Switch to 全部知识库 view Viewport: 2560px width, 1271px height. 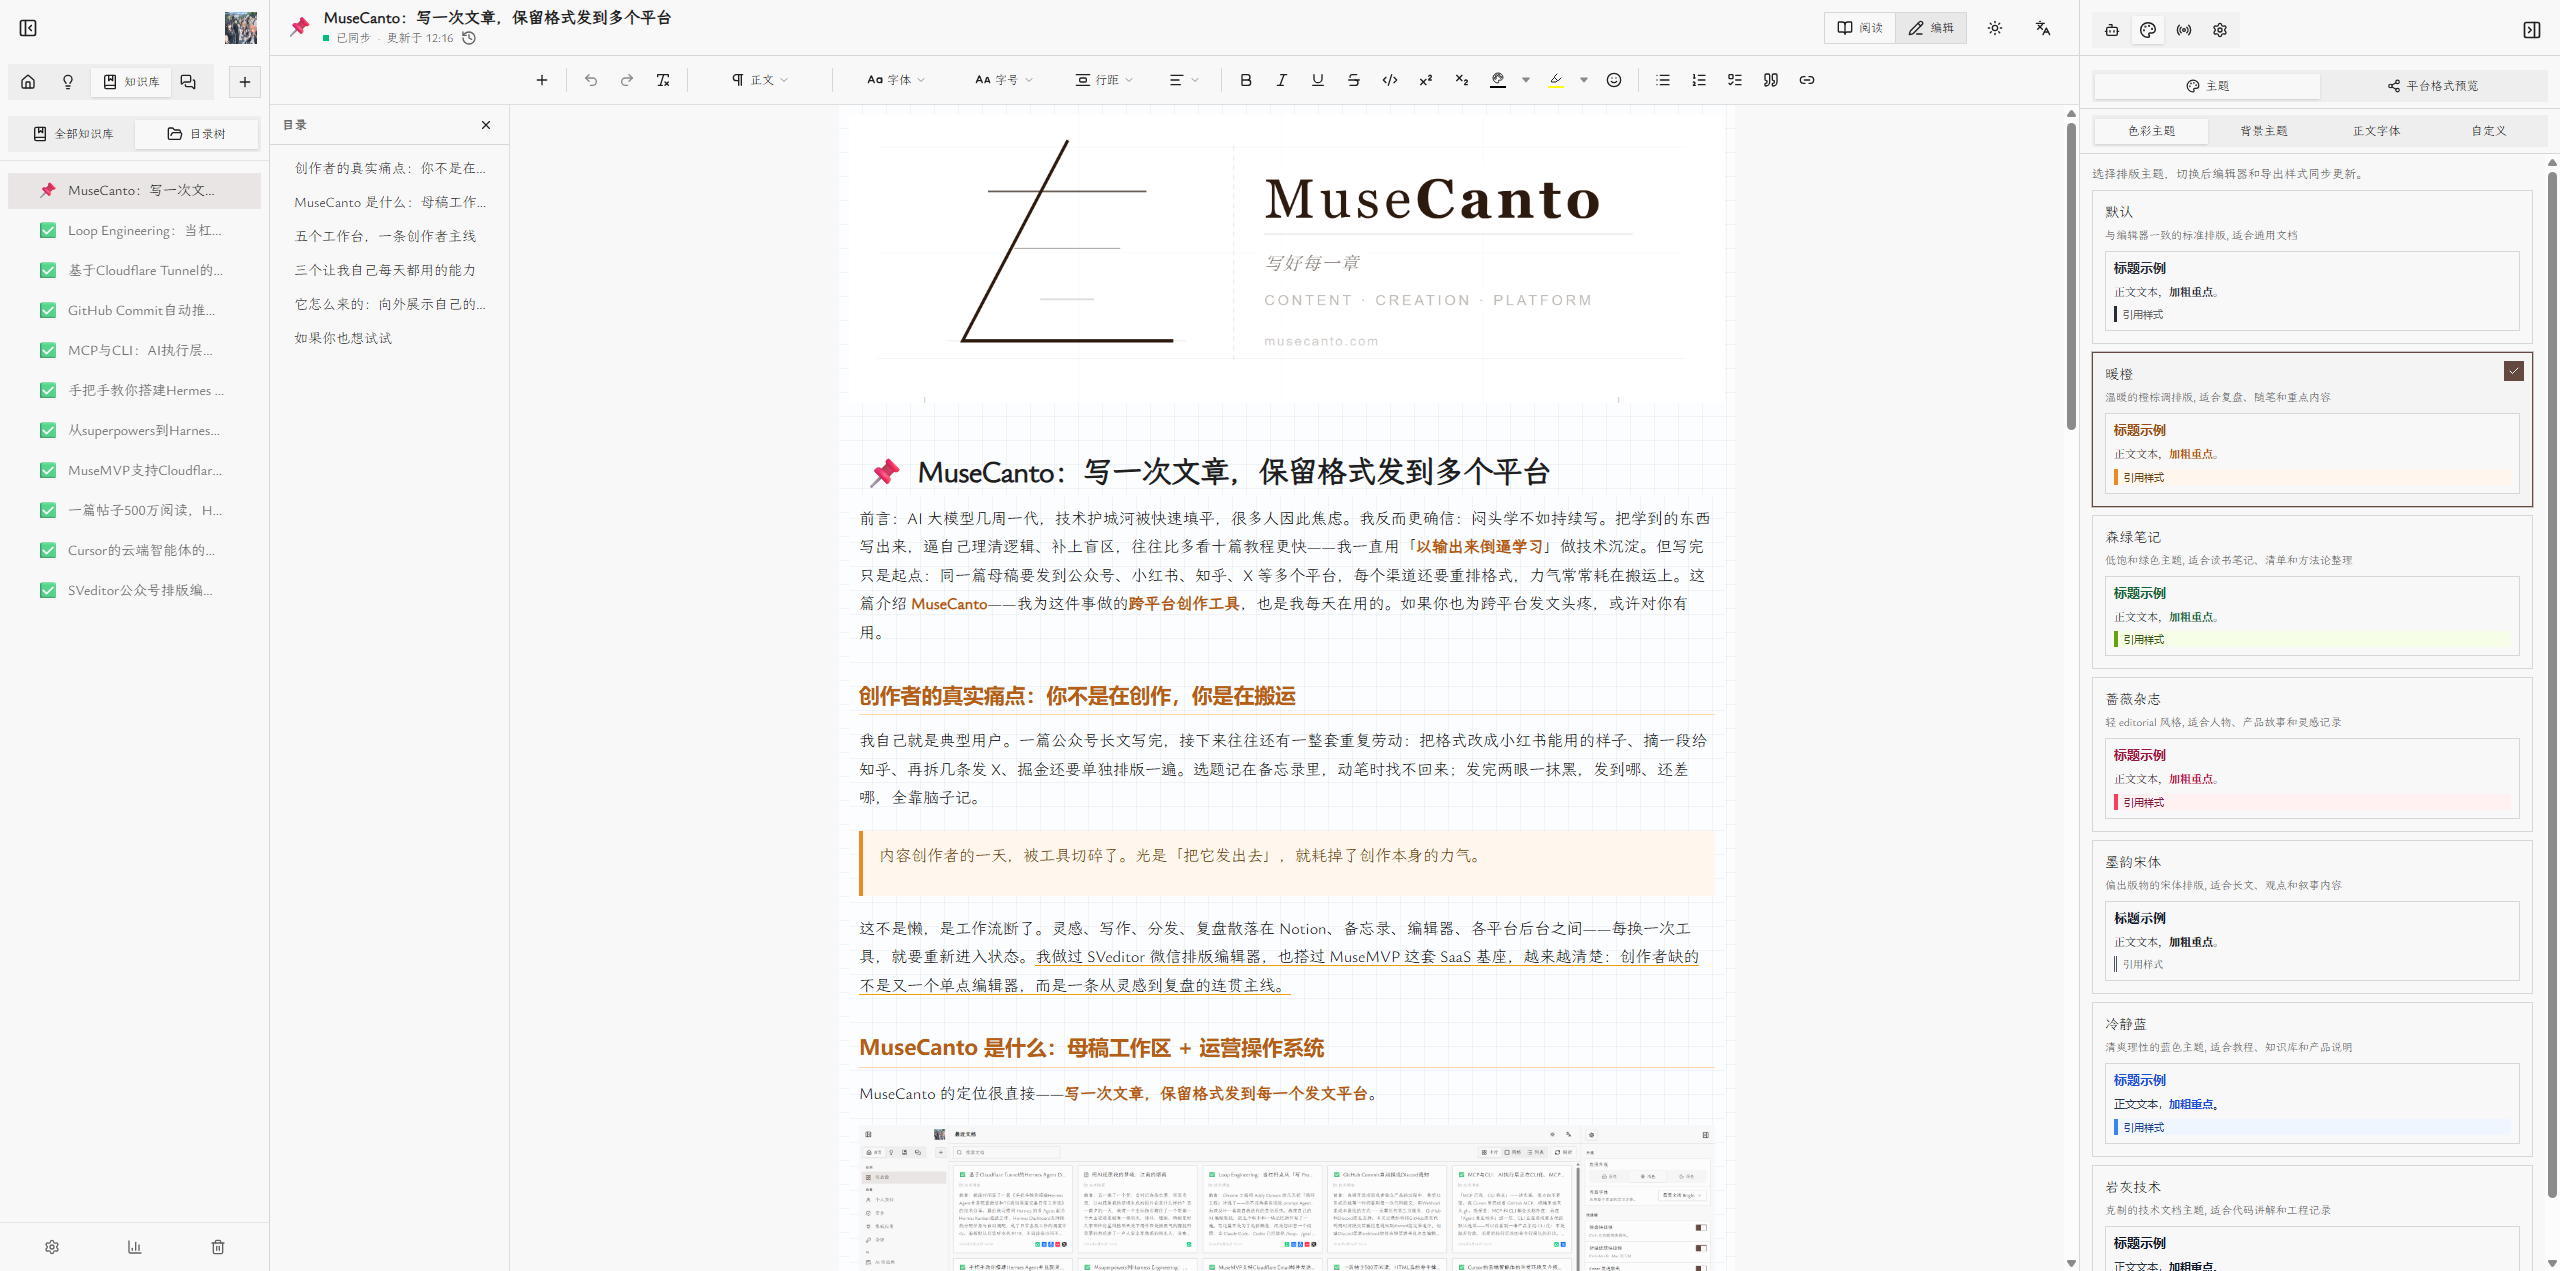tap(73, 134)
